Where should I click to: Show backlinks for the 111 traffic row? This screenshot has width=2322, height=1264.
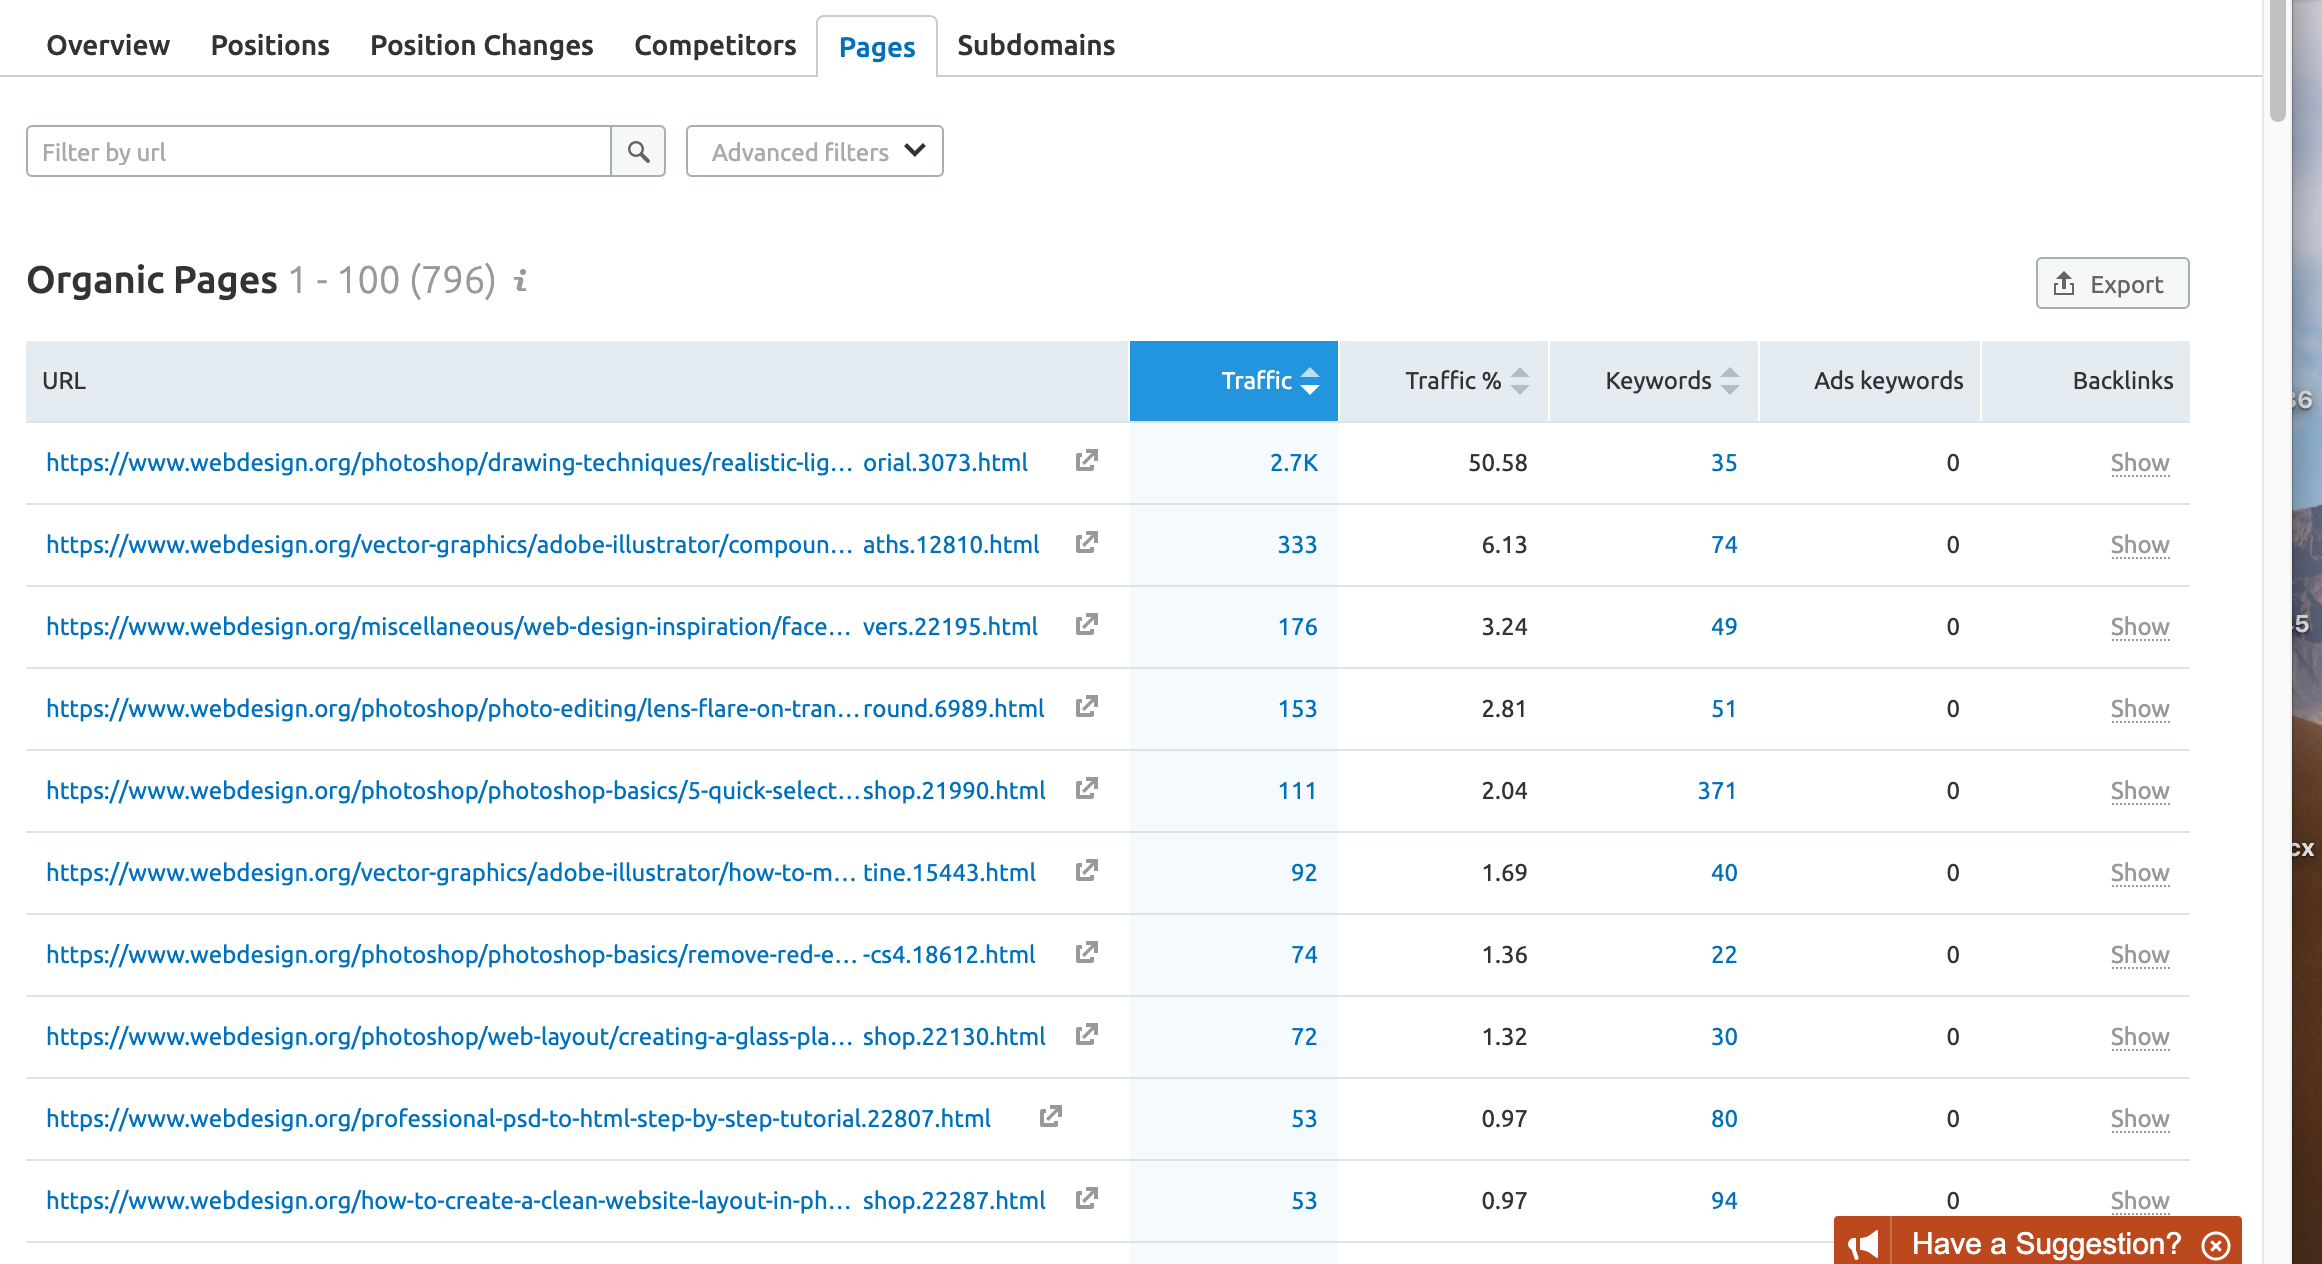(x=2140, y=791)
